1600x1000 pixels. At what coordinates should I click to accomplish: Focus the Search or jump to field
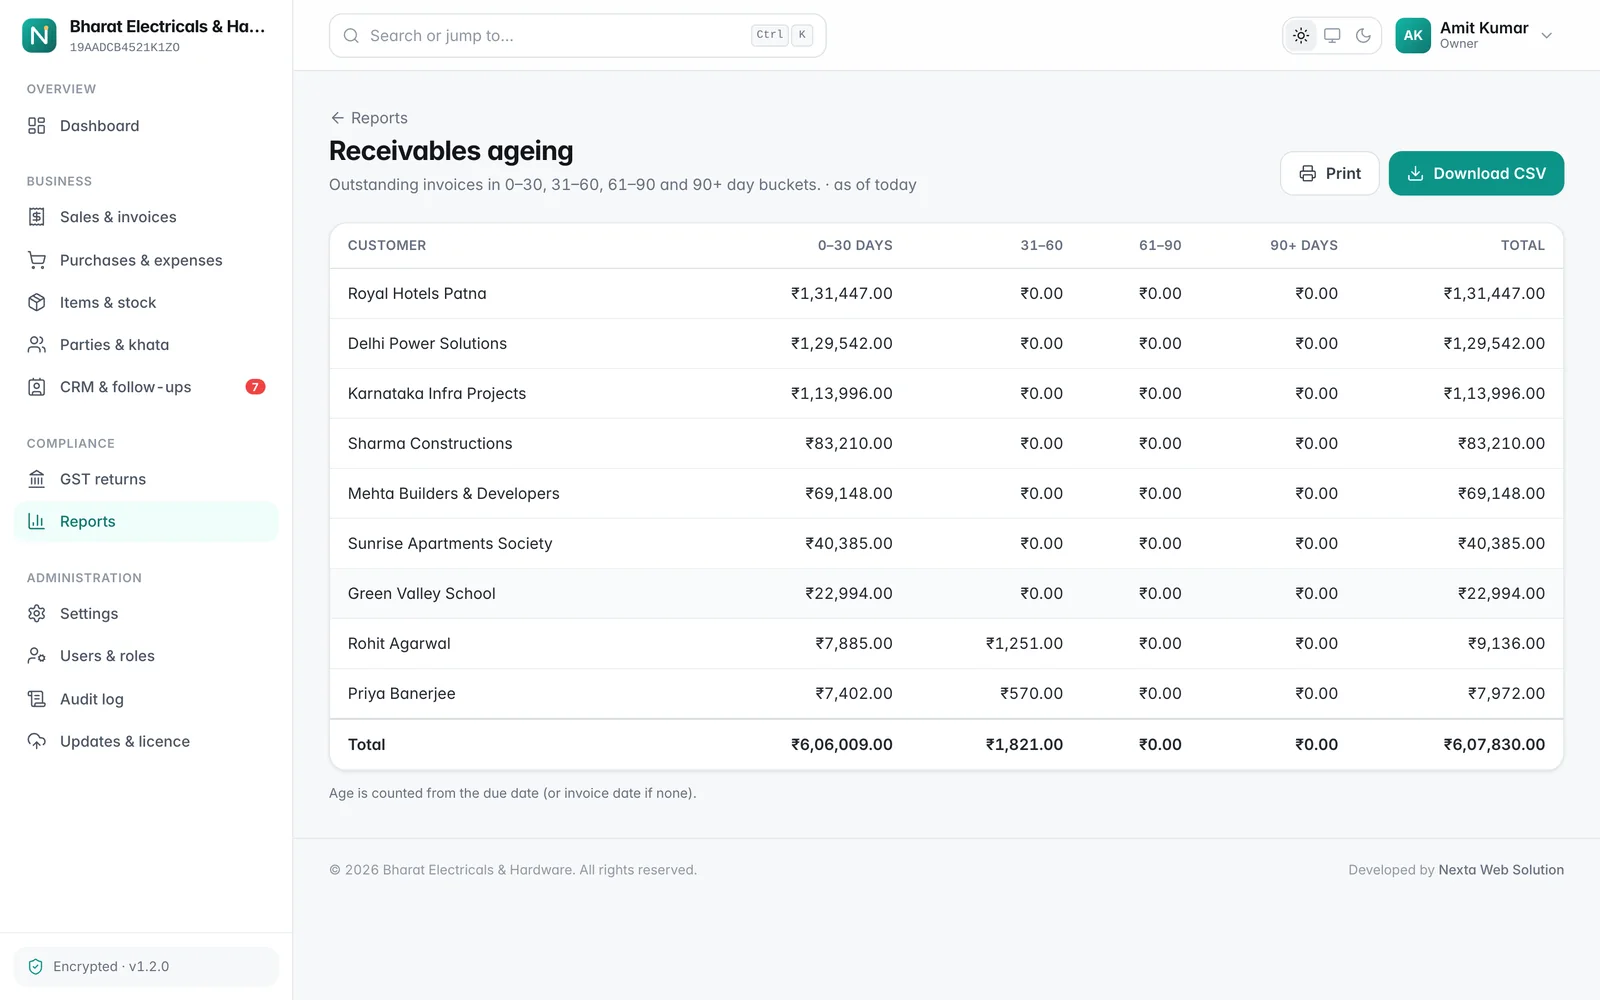tap(577, 35)
